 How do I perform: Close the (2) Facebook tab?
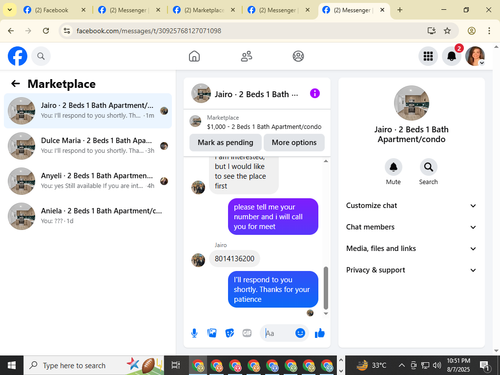(x=83, y=10)
